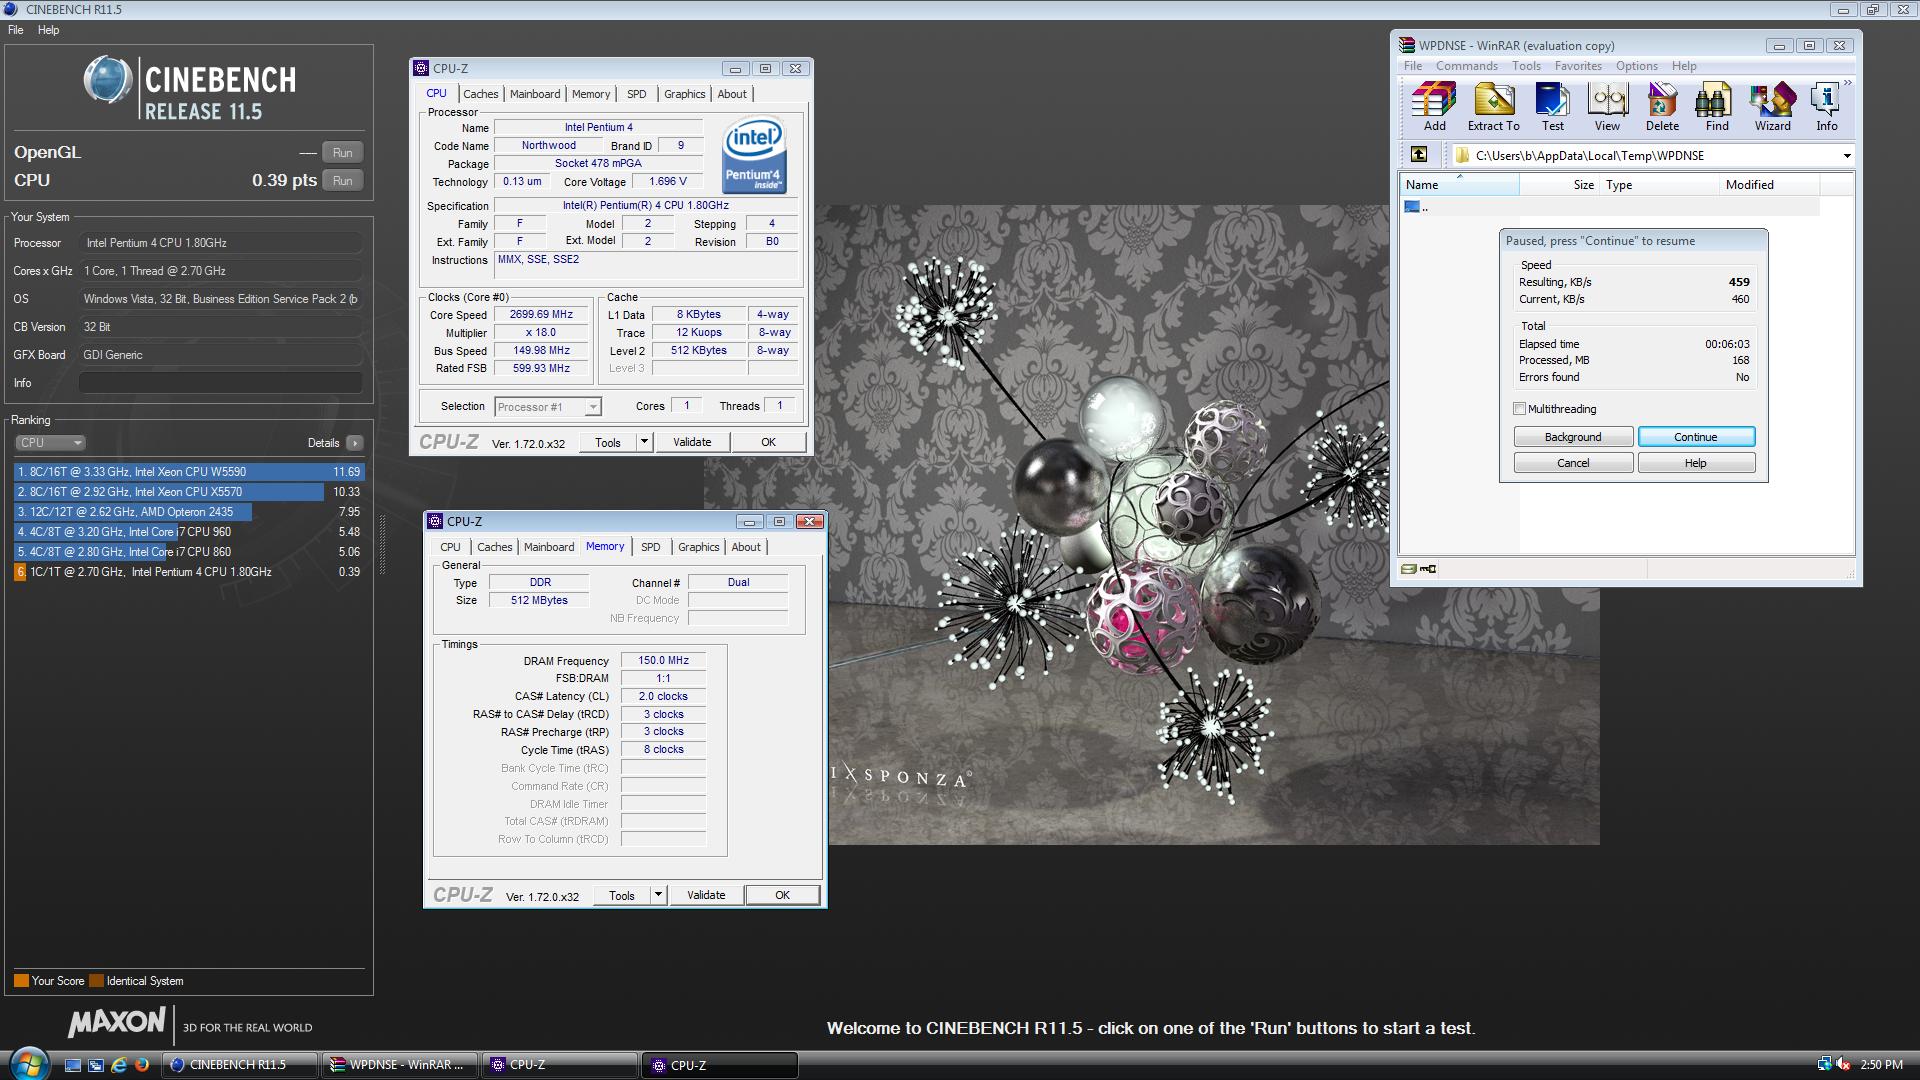Screen dimensions: 1920x1080
Task: Click the taskbar clock showing 2:50 PM
Action: click(x=1881, y=1065)
